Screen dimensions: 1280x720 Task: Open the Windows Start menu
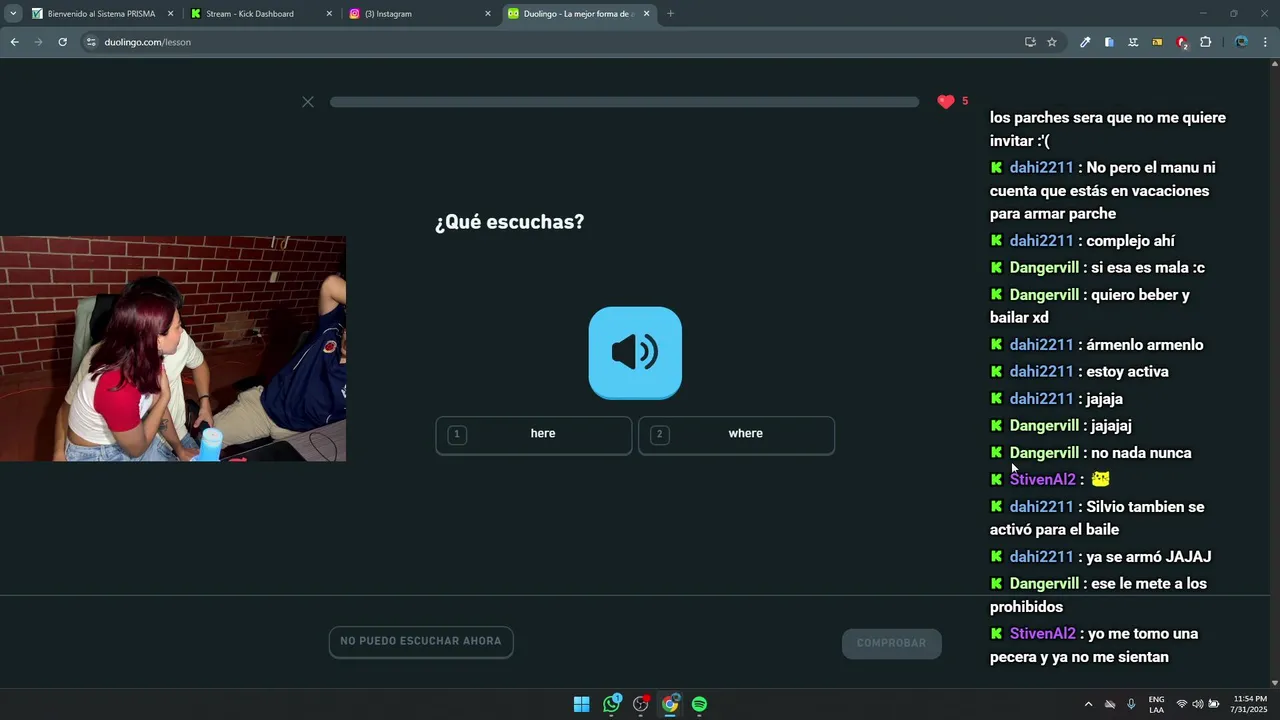(581, 704)
